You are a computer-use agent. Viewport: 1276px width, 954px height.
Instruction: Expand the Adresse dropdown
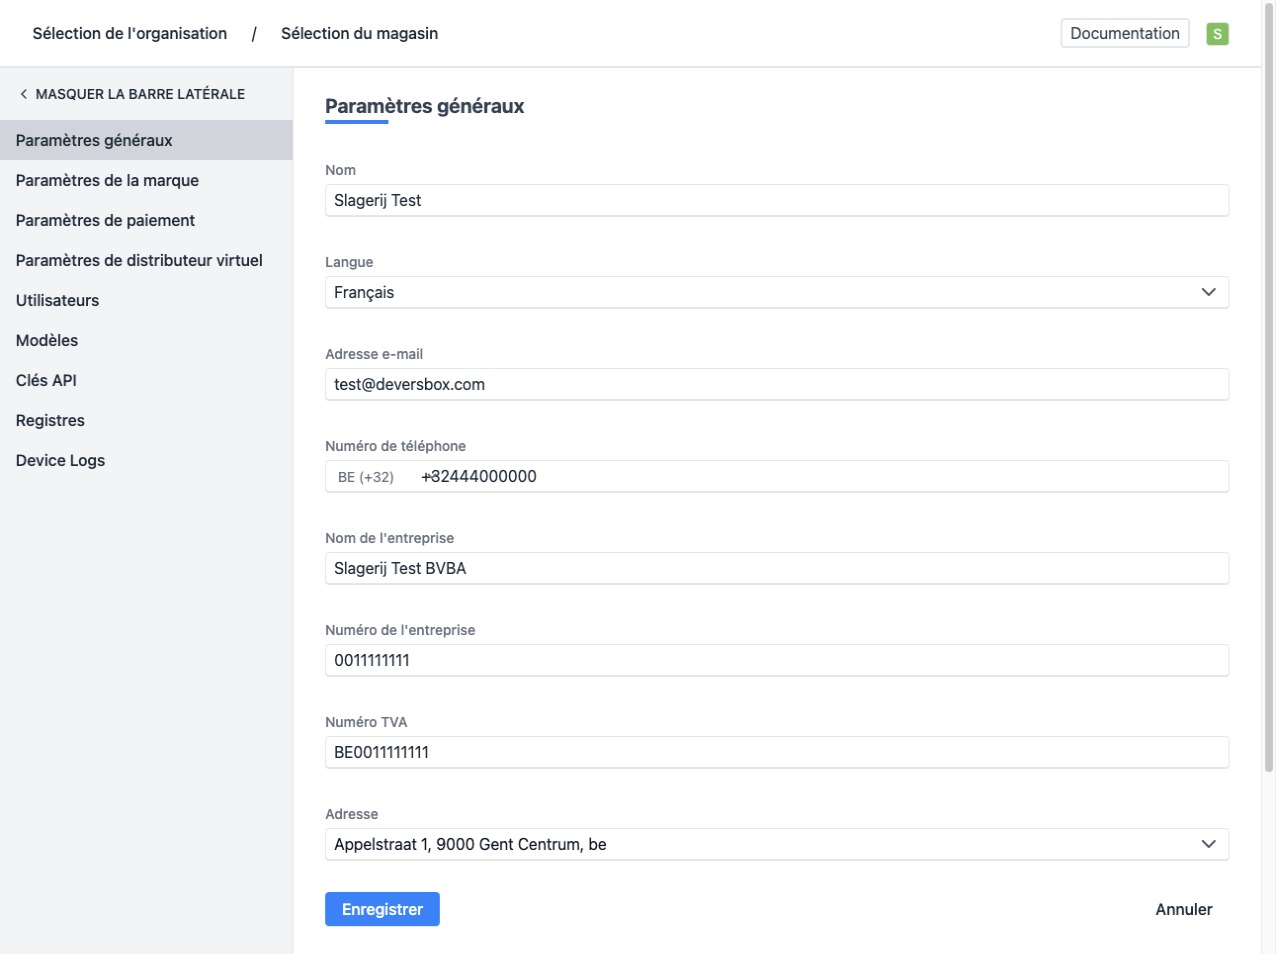pyautogui.click(x=776, y=844)
